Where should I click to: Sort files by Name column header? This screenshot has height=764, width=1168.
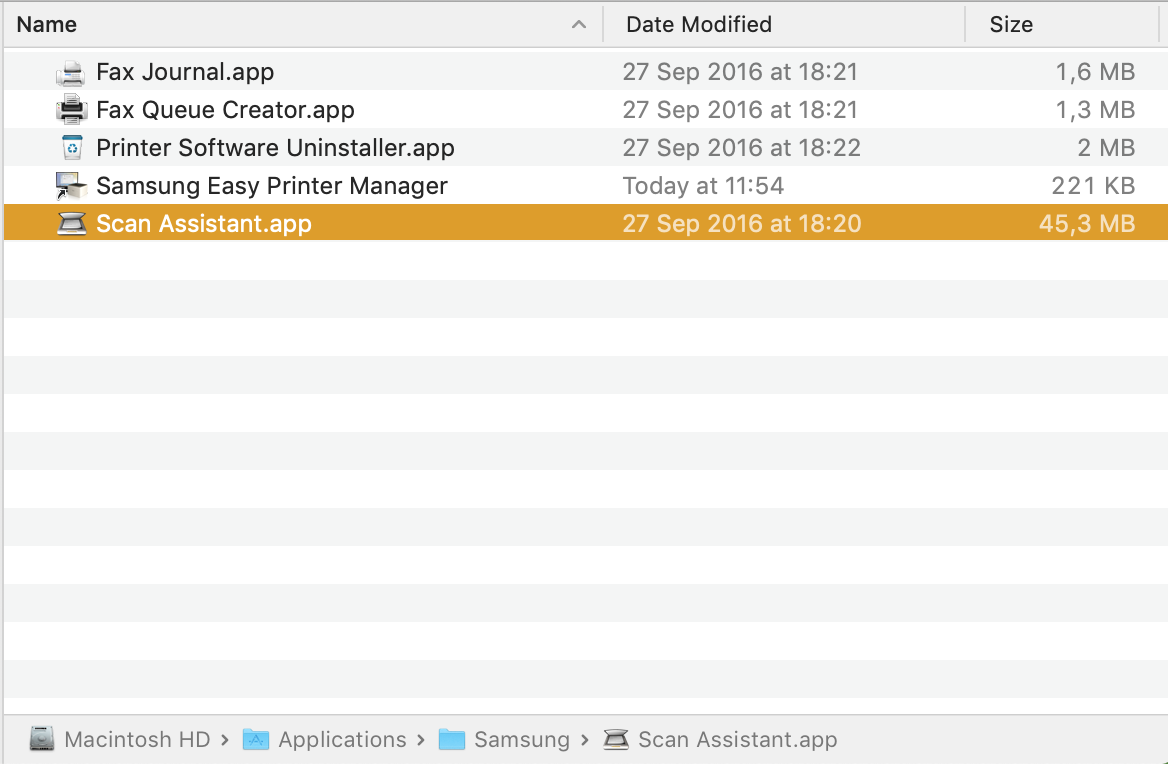click(x=47, y=25)
